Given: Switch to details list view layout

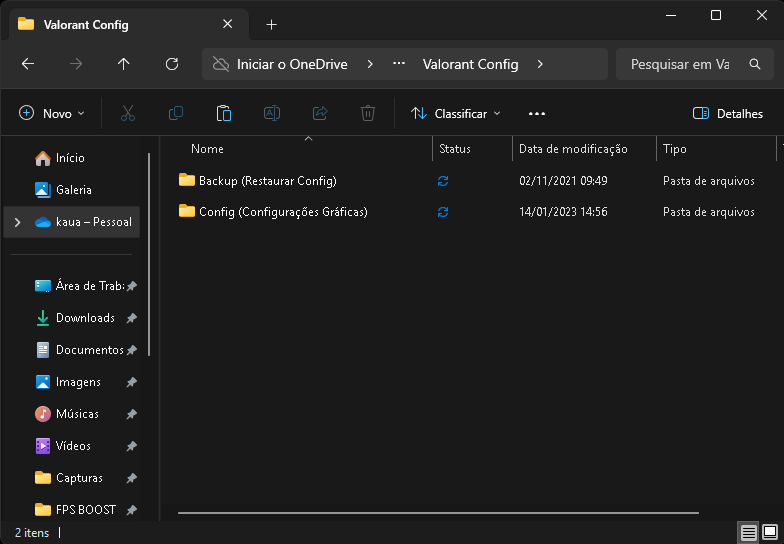Looking at the screenshot, I should pyautogui.click(x=748, y=532).
